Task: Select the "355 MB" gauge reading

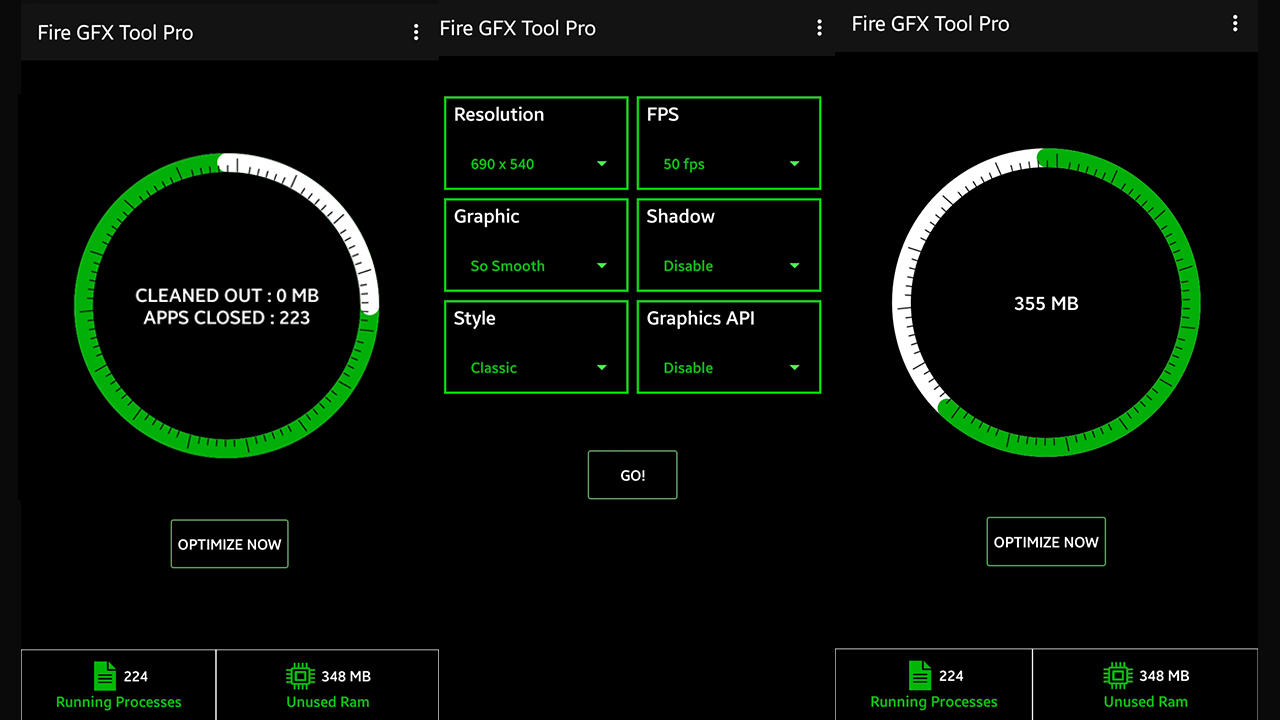Action: pyautogui.click(x=1046, y=304)
